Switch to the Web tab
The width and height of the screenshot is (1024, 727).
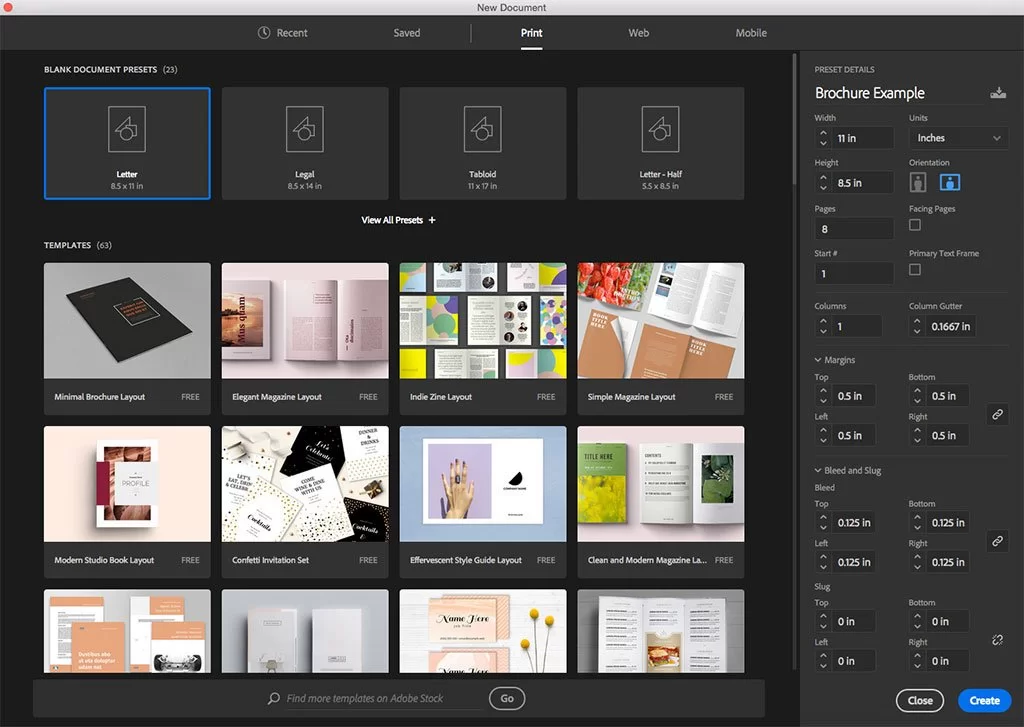point(638,32)
